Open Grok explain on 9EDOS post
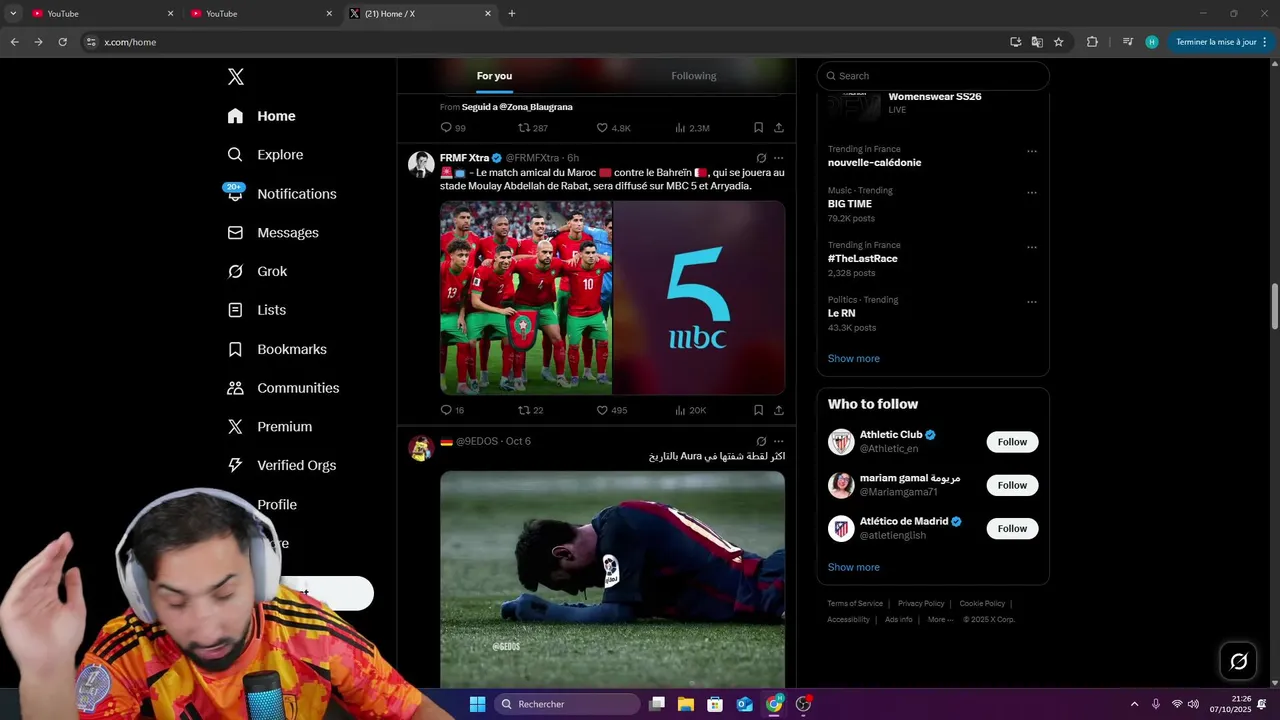The image size is (1280, 720). 761,441
